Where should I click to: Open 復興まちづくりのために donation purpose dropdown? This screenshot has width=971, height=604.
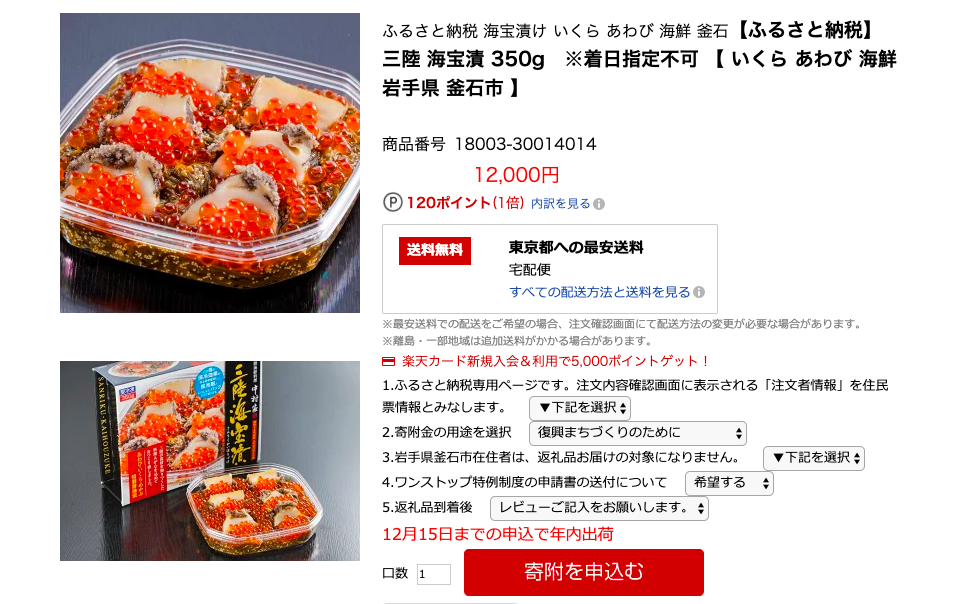pos(638,433)
